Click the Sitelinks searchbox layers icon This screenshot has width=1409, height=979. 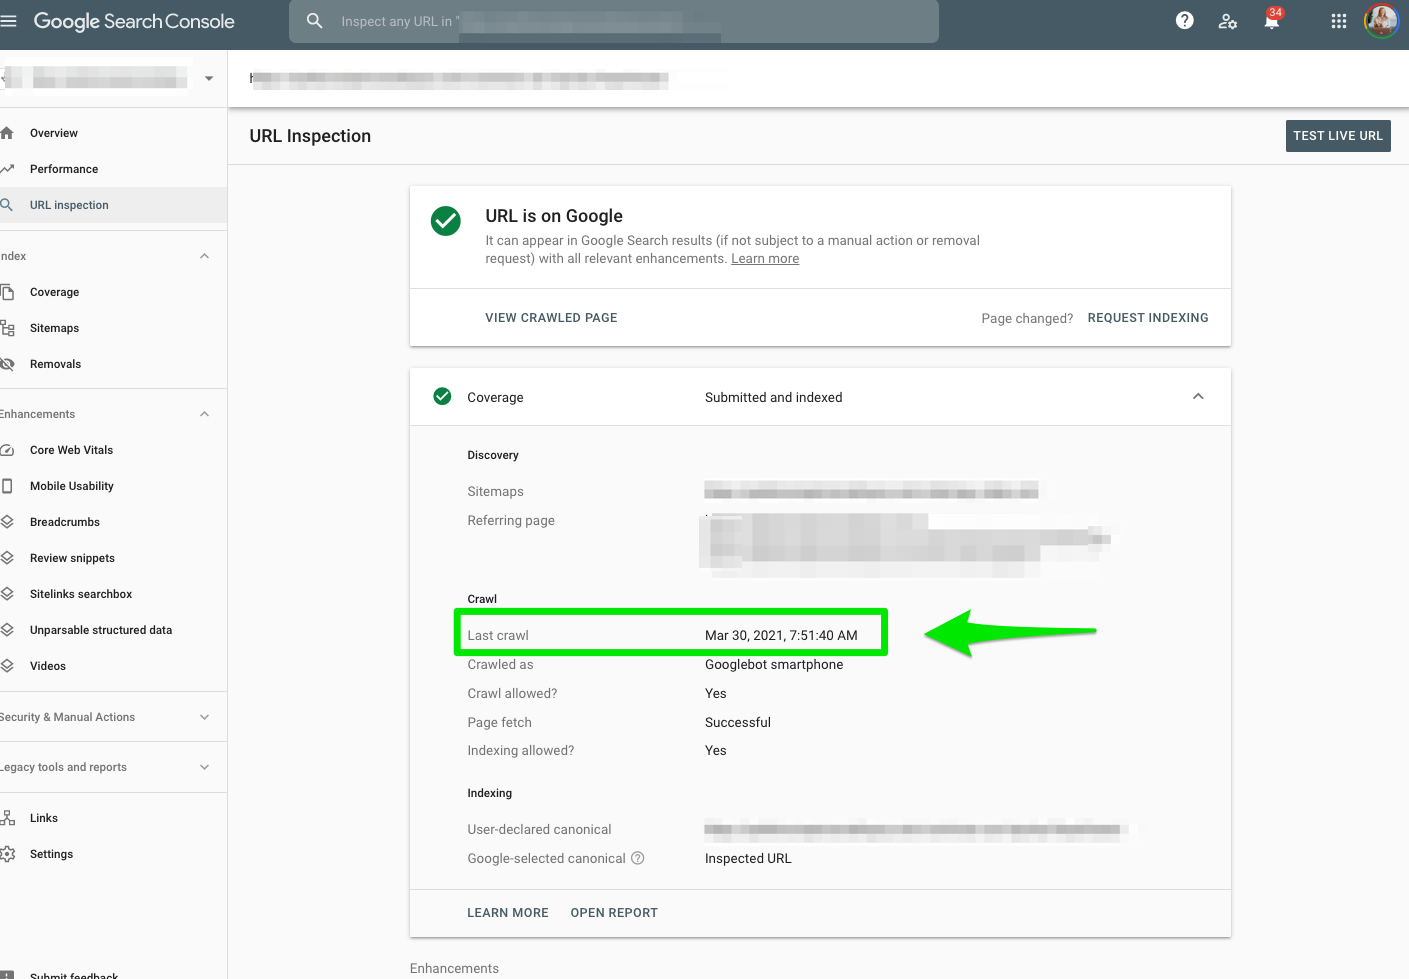[x=7, y=594]
